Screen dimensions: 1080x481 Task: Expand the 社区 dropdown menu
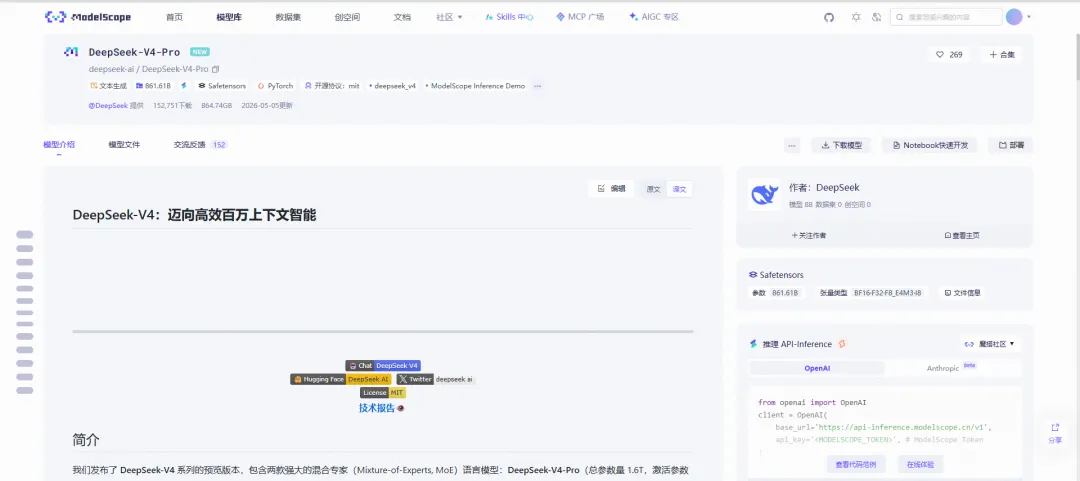click(449, 17)
